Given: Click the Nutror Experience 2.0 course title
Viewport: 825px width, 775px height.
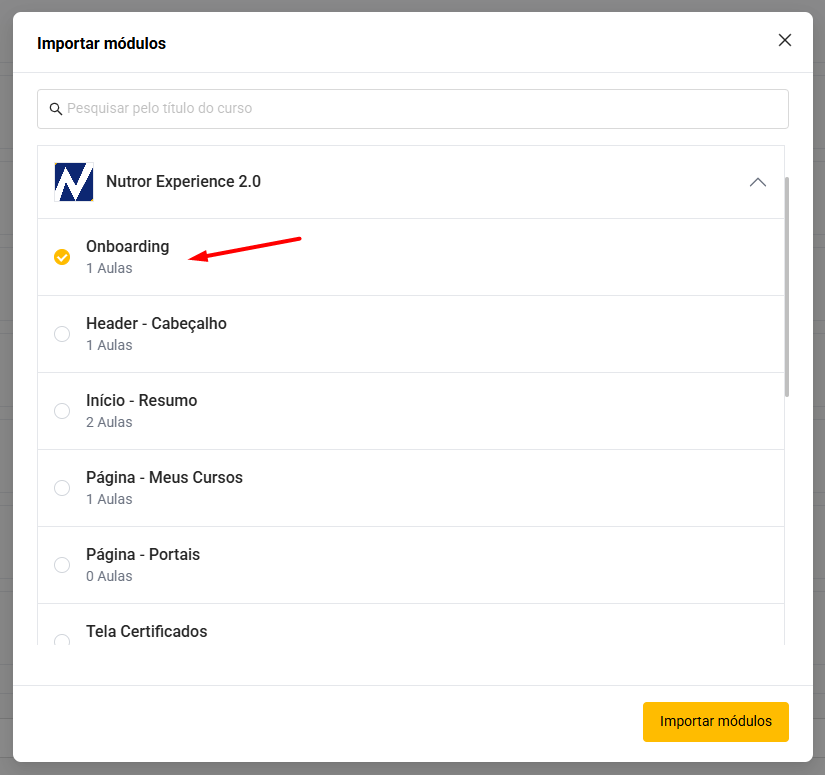Looking at the screenshot, I should 183,182.
